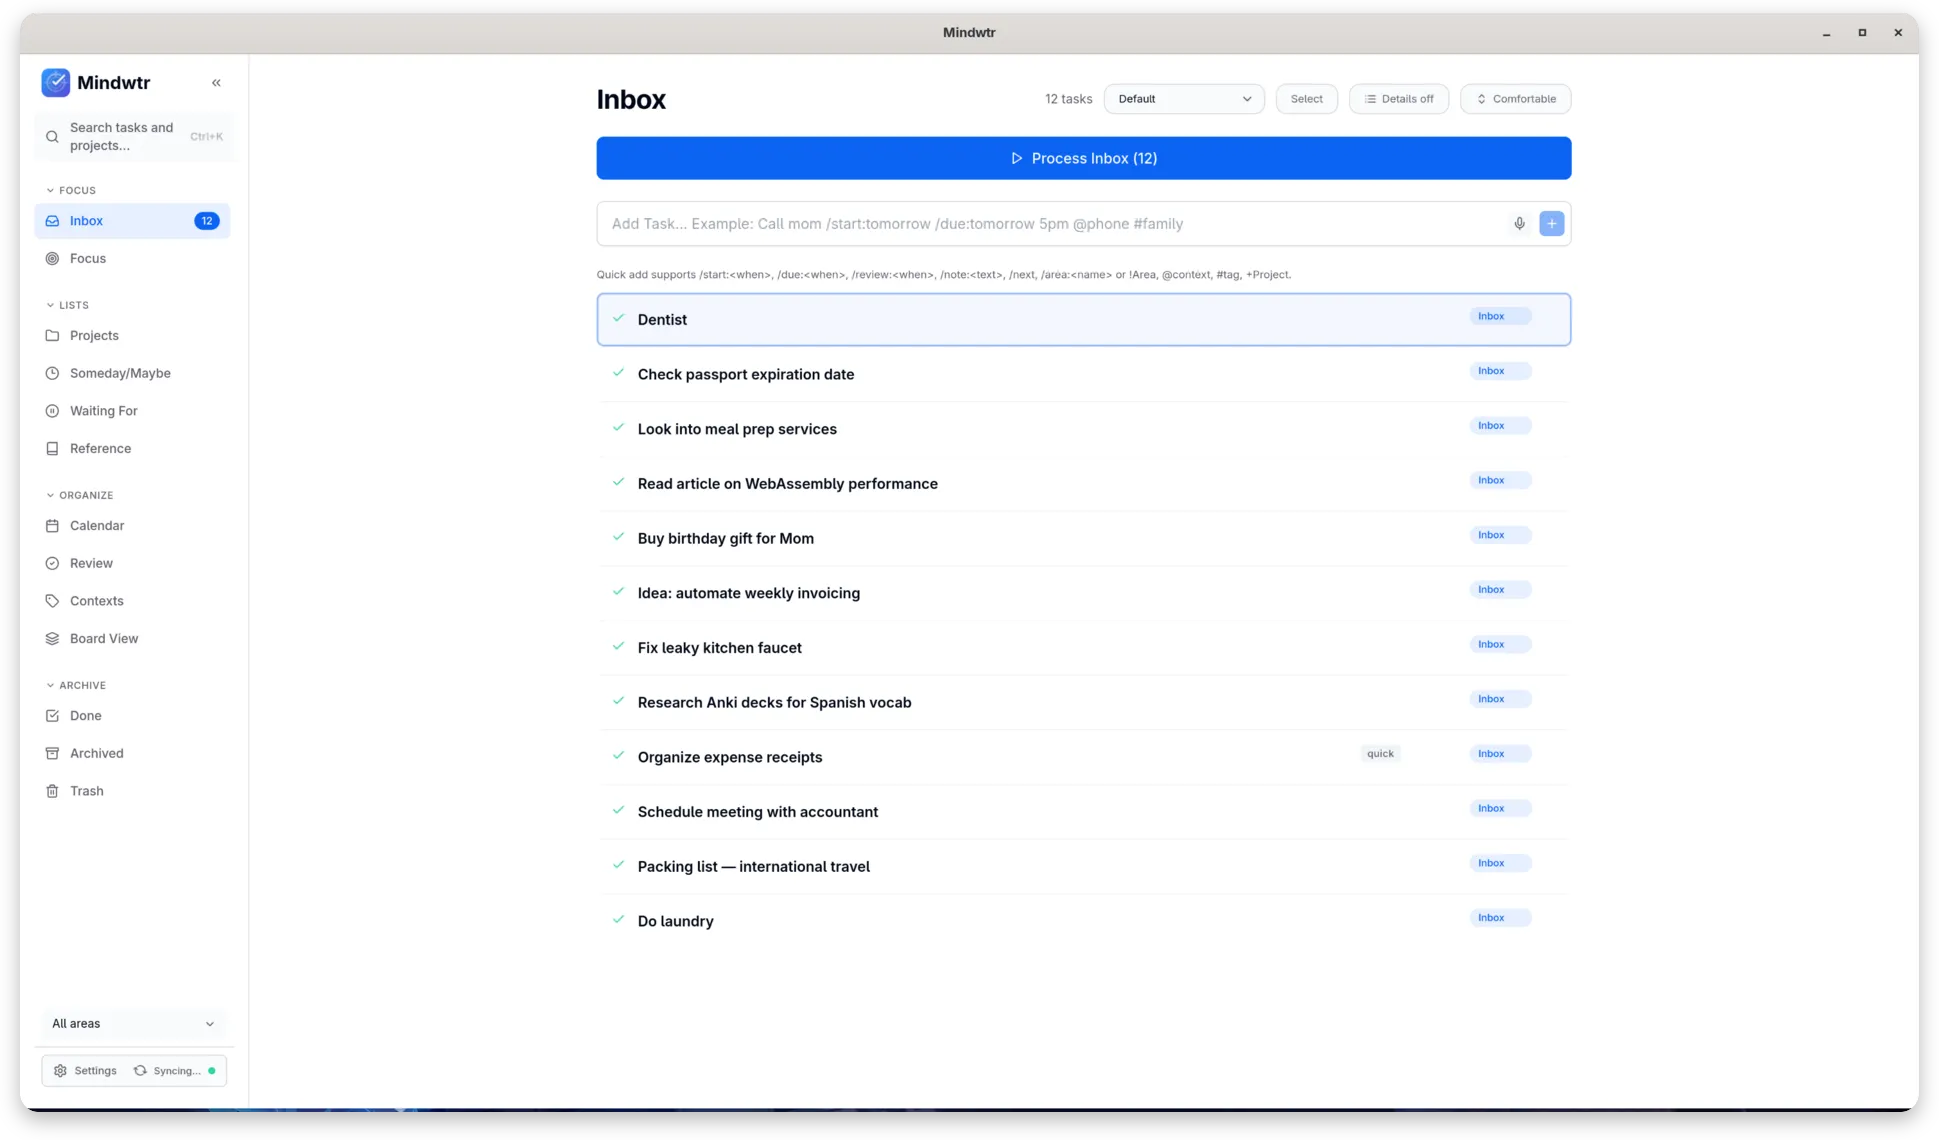Open Board View

[x=132, y=639]
